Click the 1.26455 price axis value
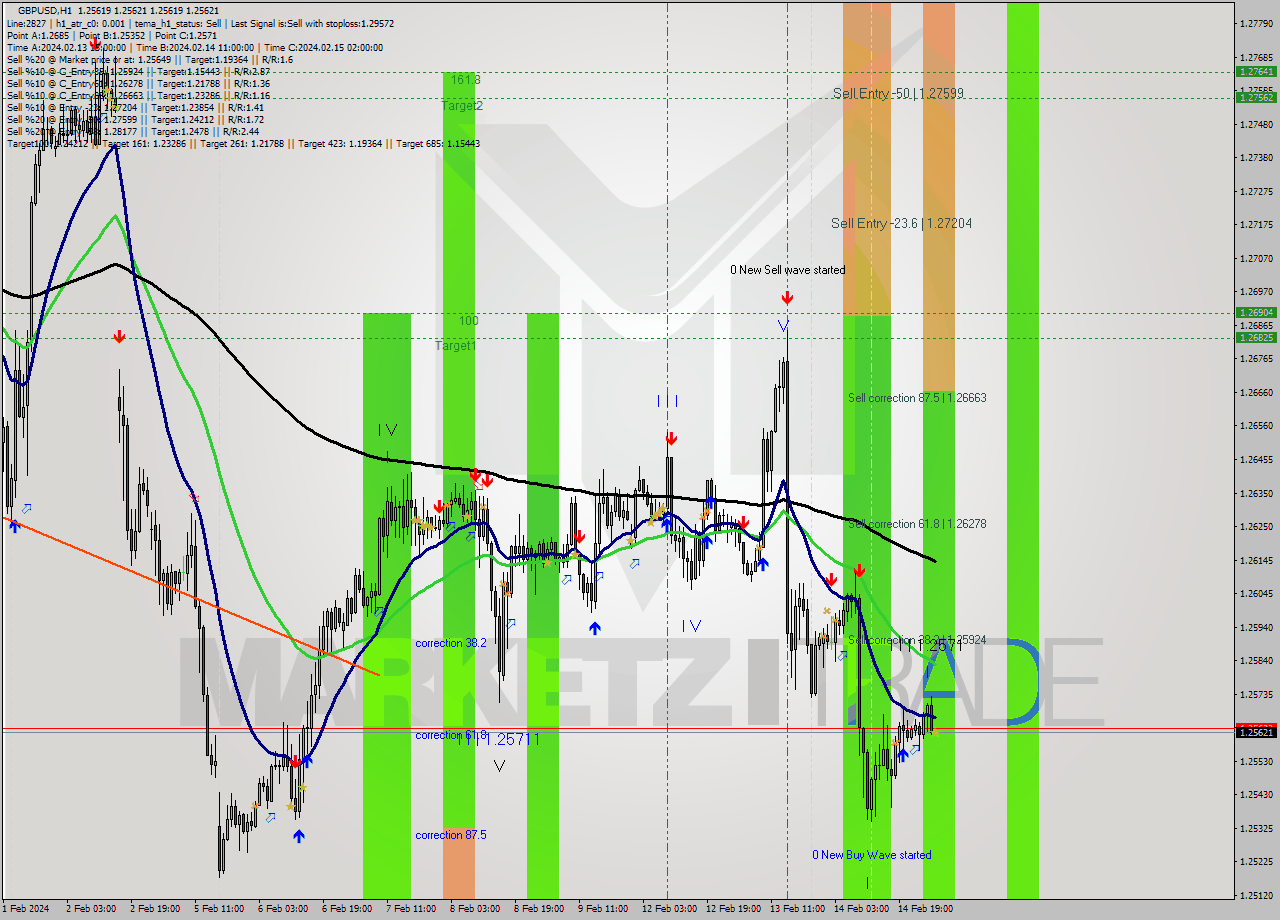 (x=1256, y=459)
